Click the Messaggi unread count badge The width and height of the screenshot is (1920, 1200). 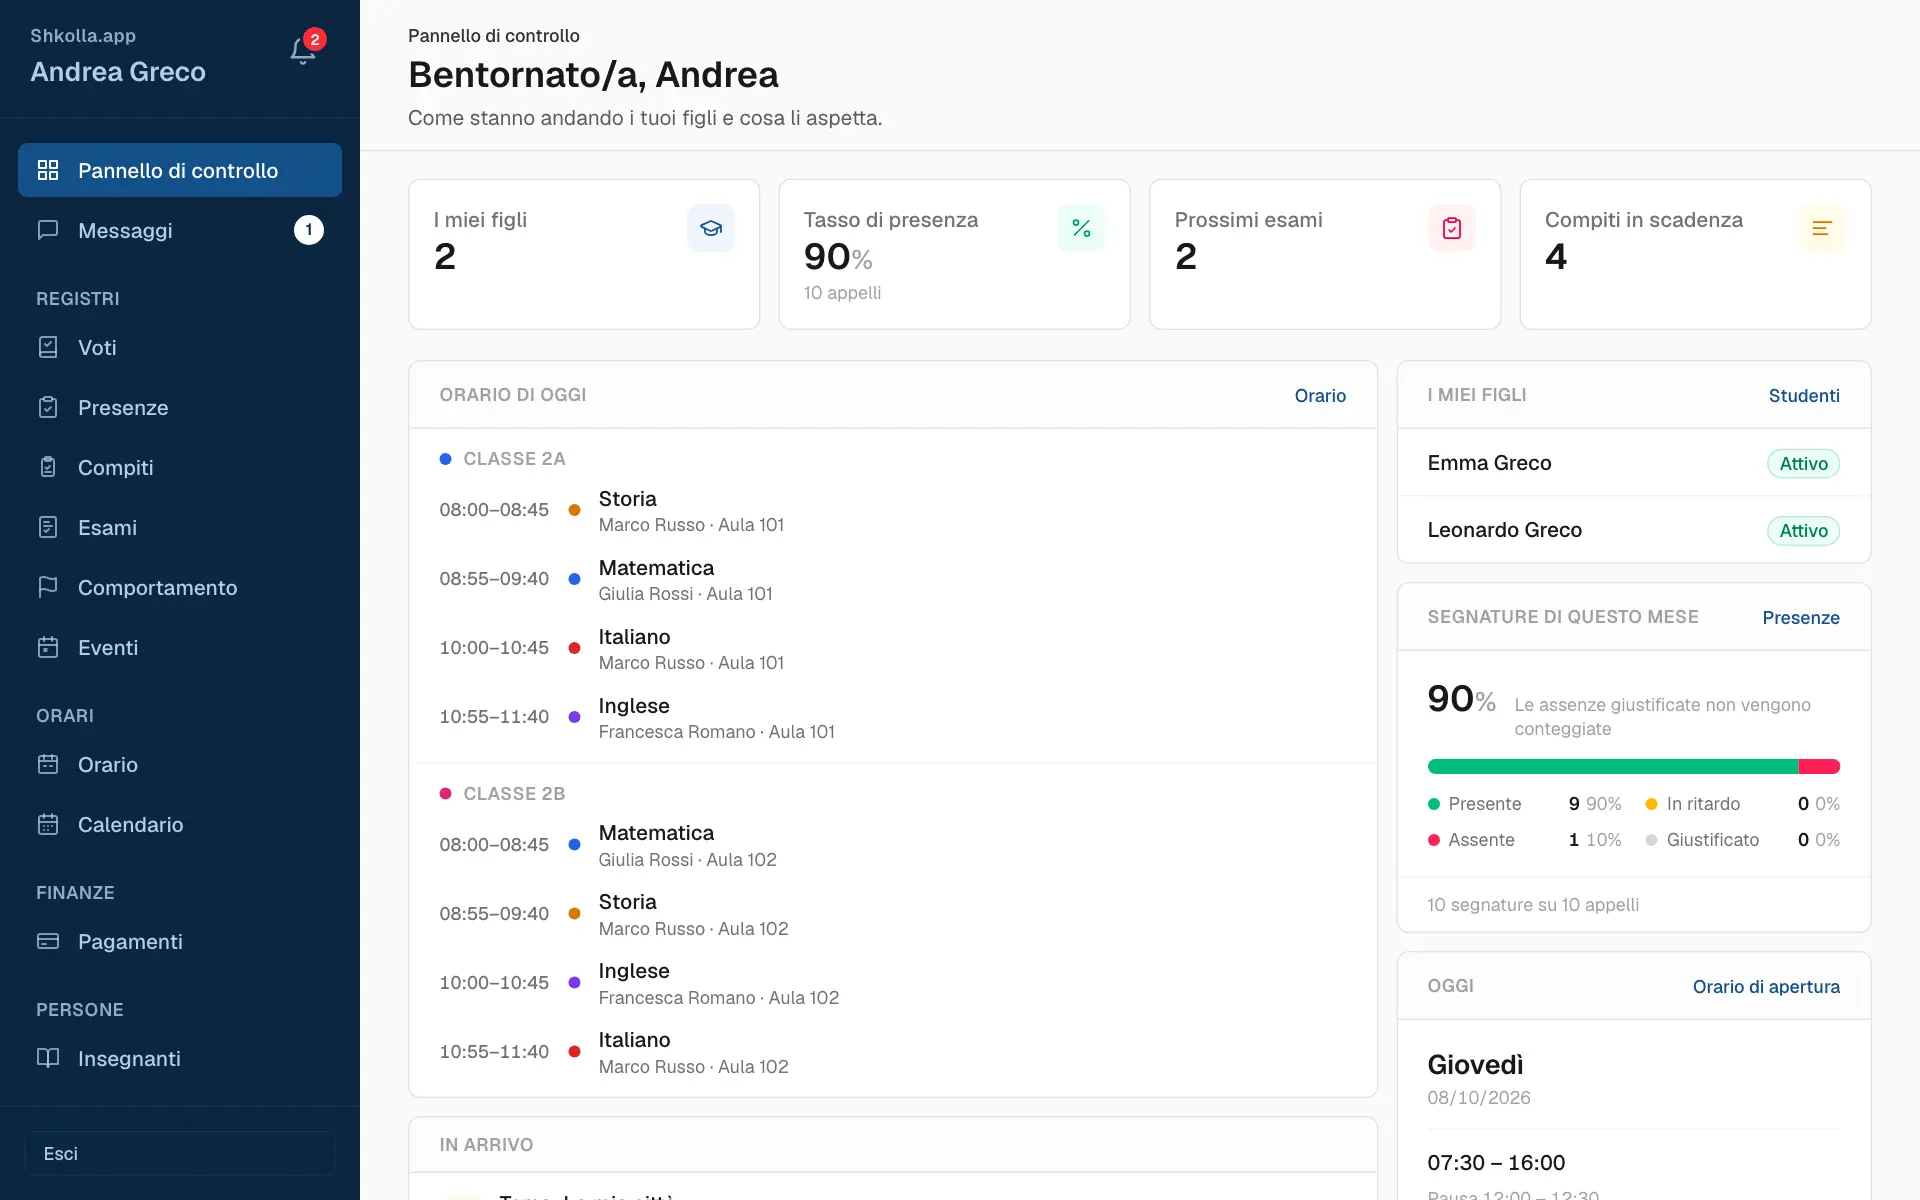309,230
